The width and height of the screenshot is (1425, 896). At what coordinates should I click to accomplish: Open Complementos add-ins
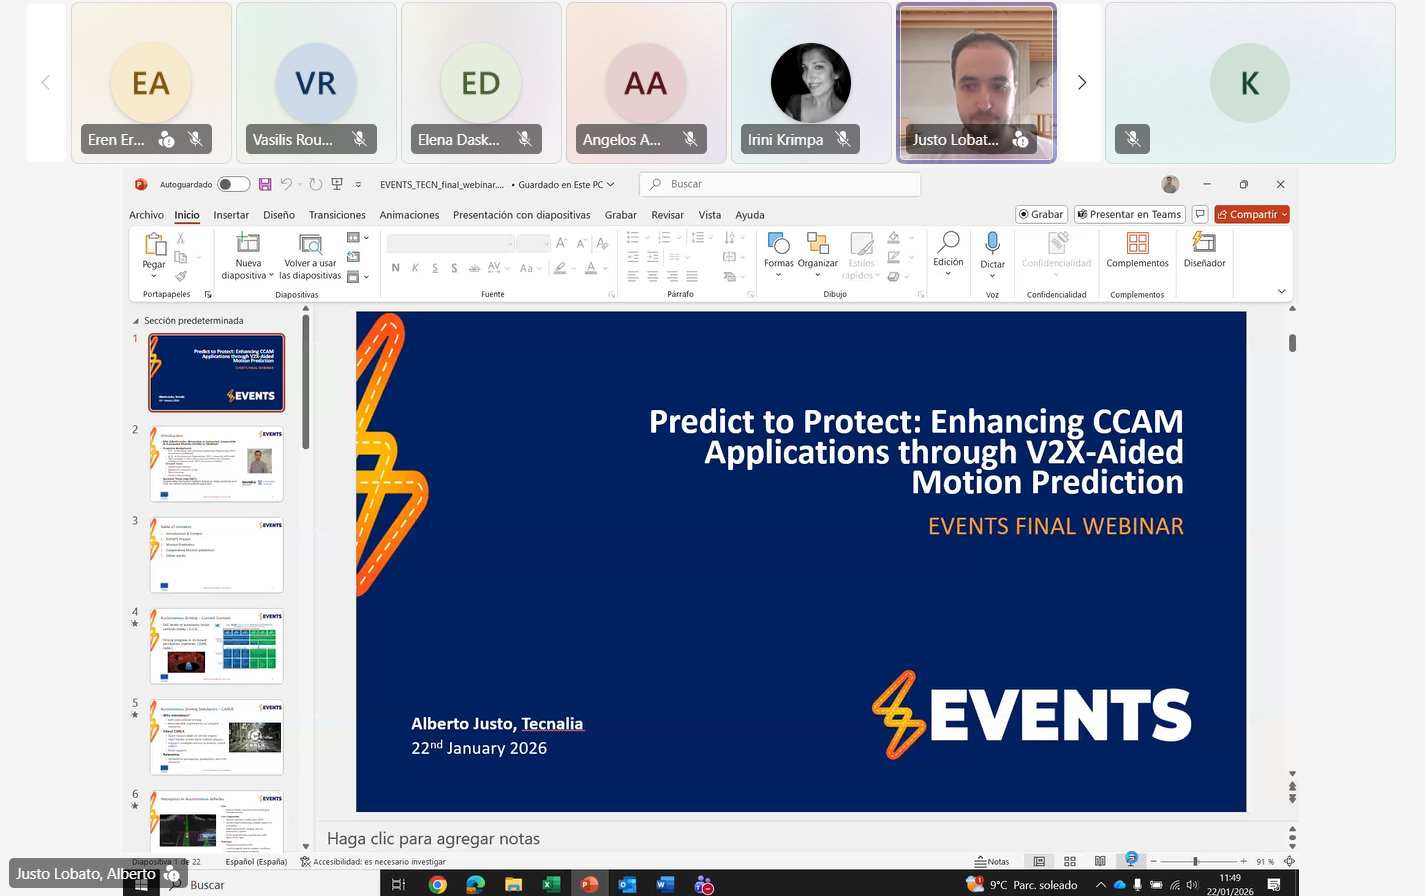tap(1137, 250)
